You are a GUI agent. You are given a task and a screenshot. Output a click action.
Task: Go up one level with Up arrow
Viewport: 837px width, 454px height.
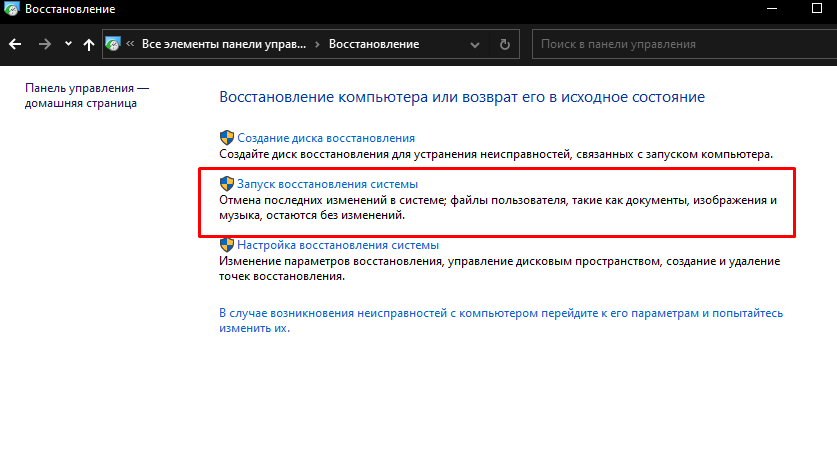tap(89, 45)
